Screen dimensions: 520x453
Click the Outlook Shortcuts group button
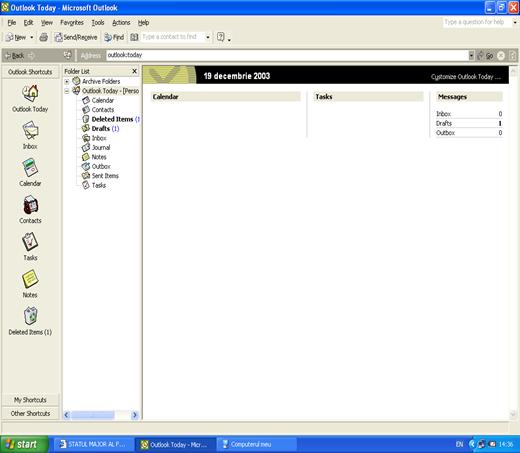point(30,72)
